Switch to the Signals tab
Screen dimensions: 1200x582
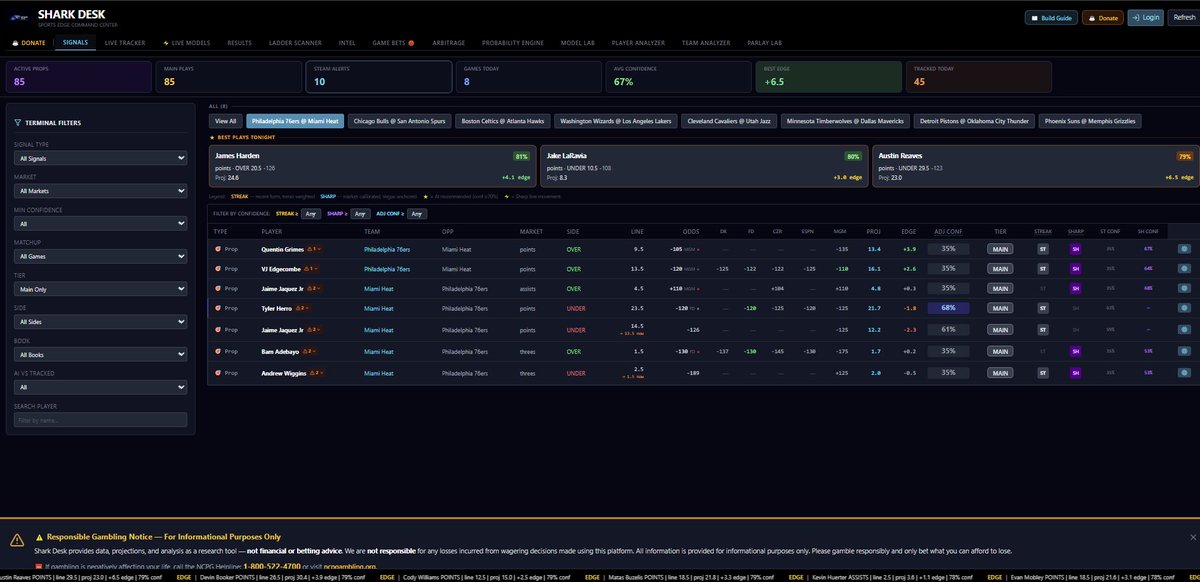[x=74, y=43]
